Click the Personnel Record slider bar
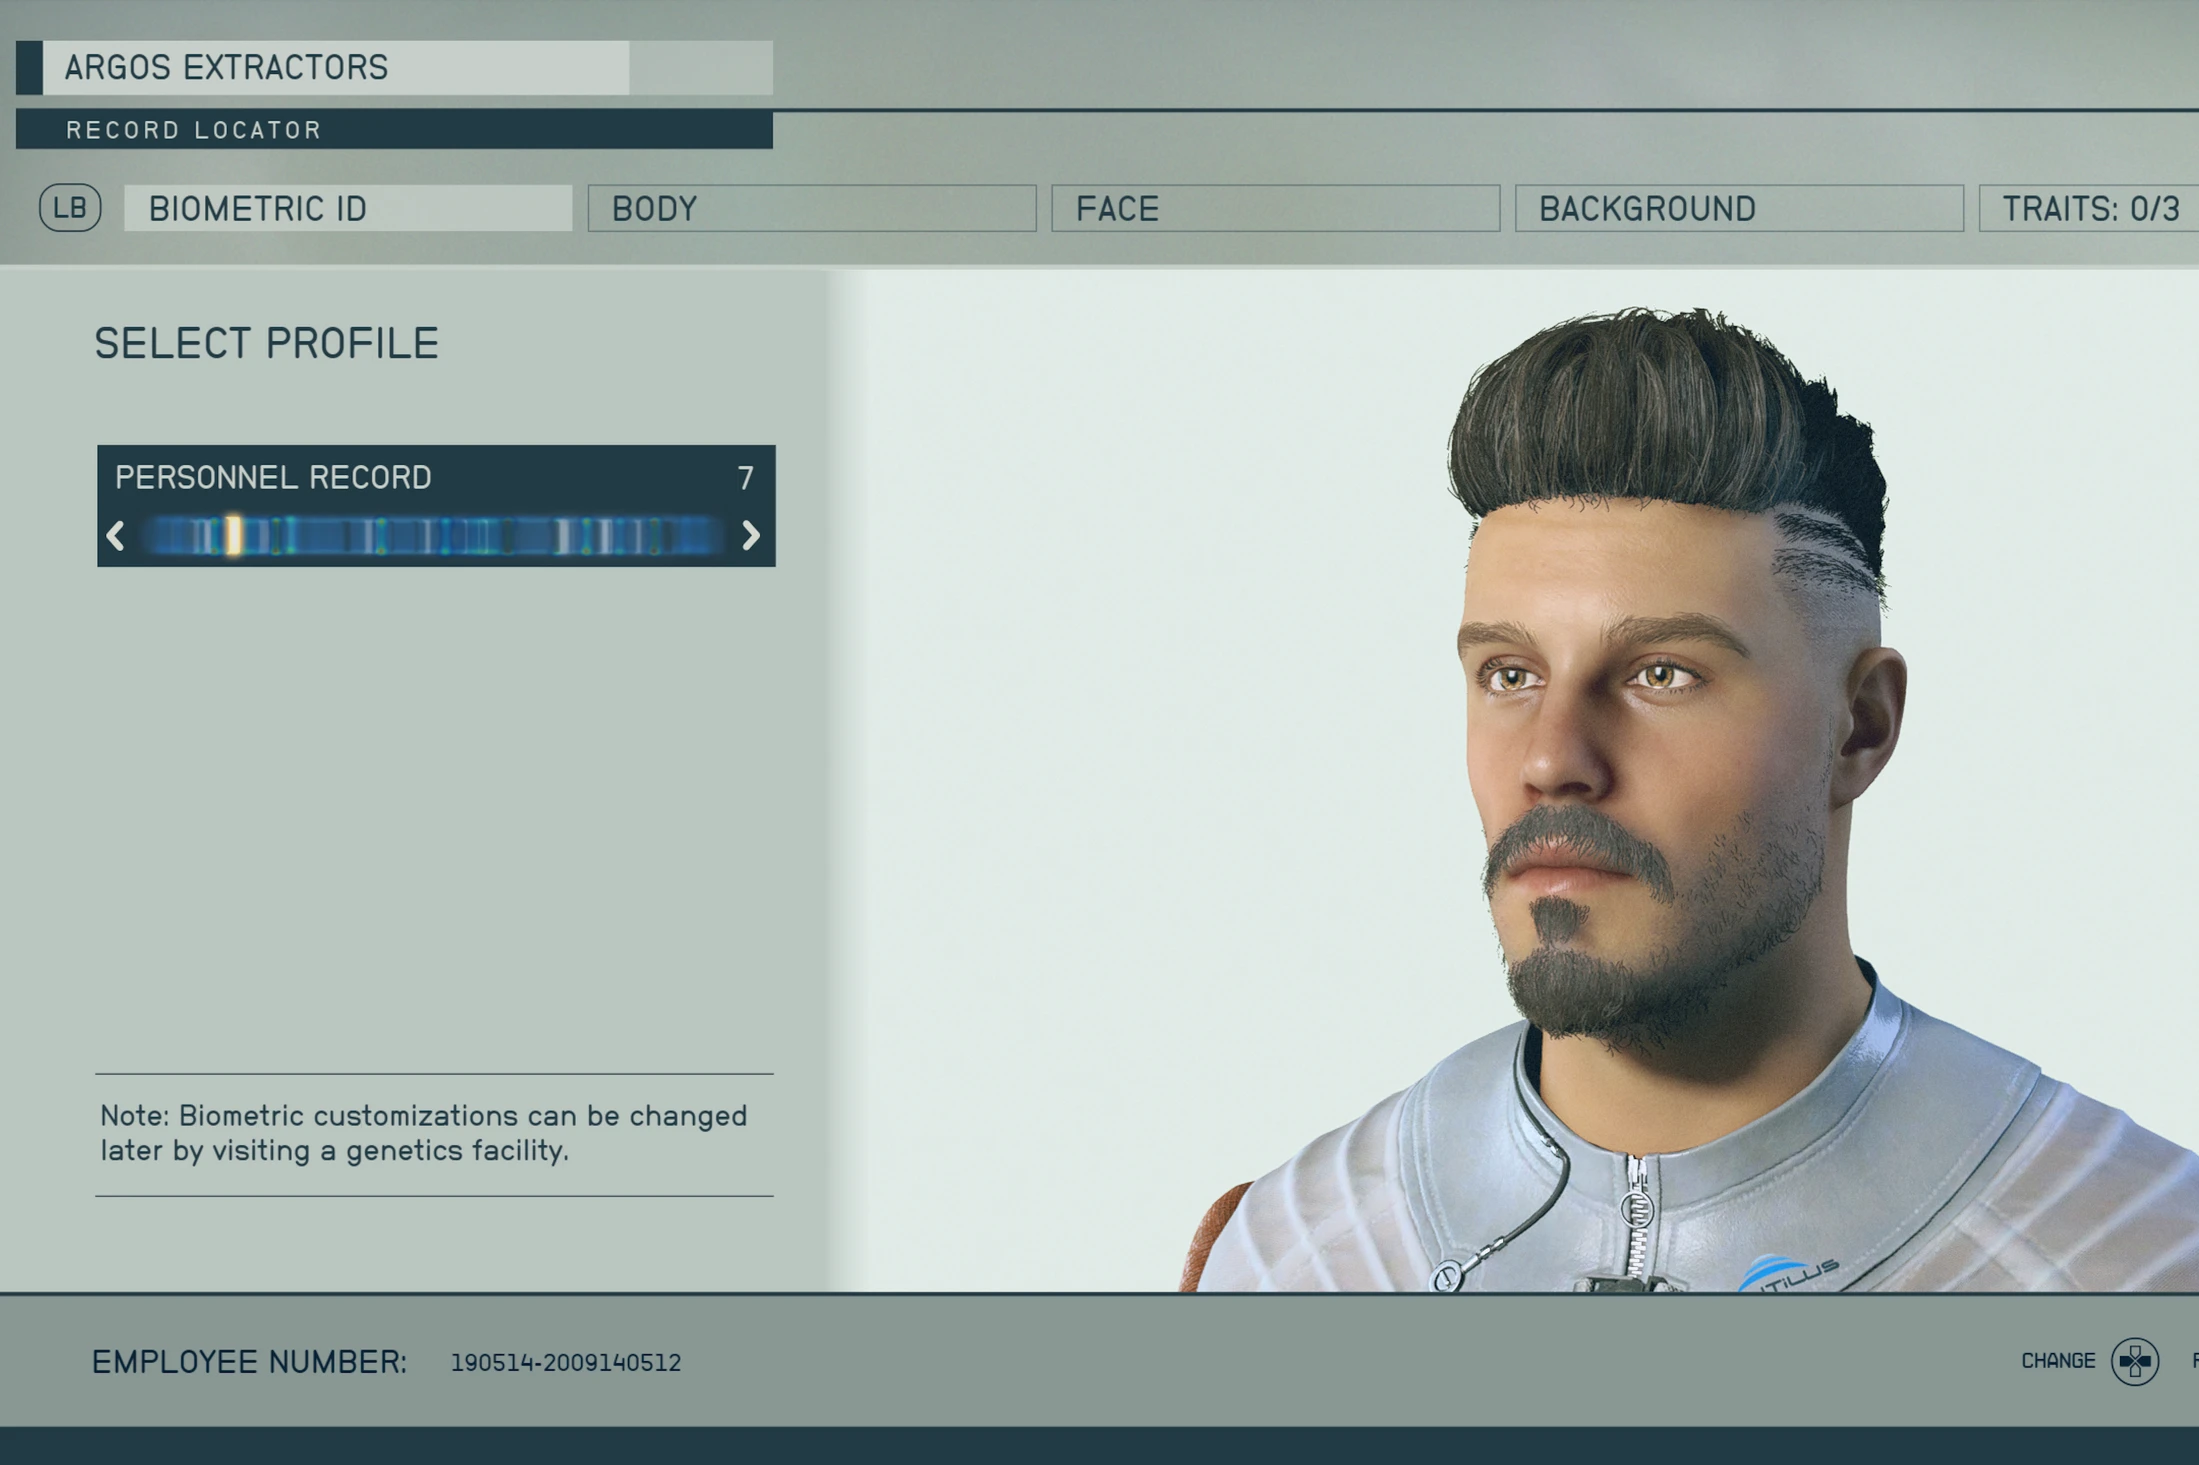The image size is (2199, 1465). 433,536
